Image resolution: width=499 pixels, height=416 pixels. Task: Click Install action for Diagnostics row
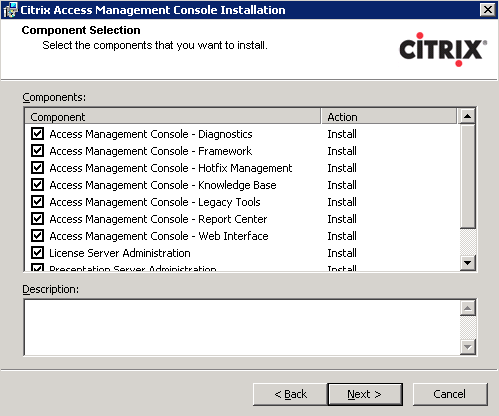tap(342, 134)
